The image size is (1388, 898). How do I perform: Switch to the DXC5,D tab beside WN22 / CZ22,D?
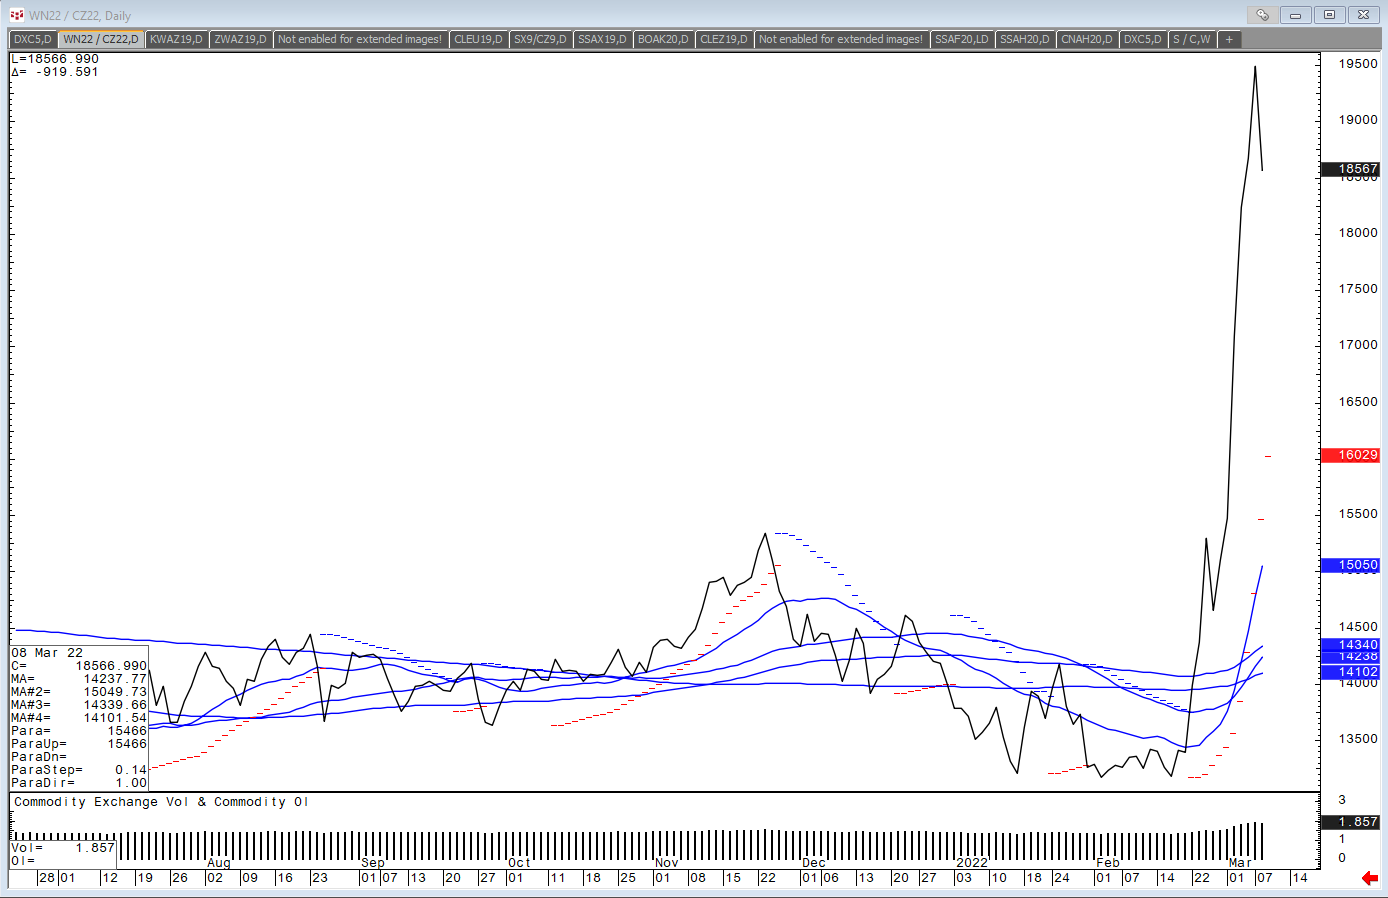tap(33, 39)
